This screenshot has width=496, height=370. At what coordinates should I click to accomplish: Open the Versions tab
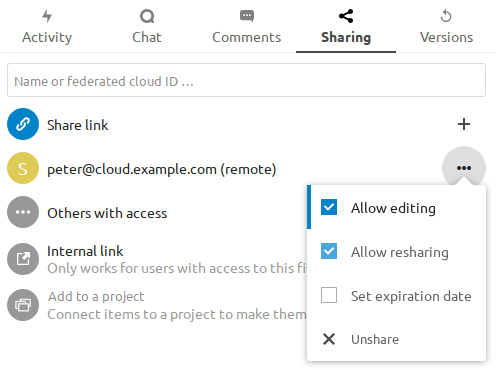[446, 27]
